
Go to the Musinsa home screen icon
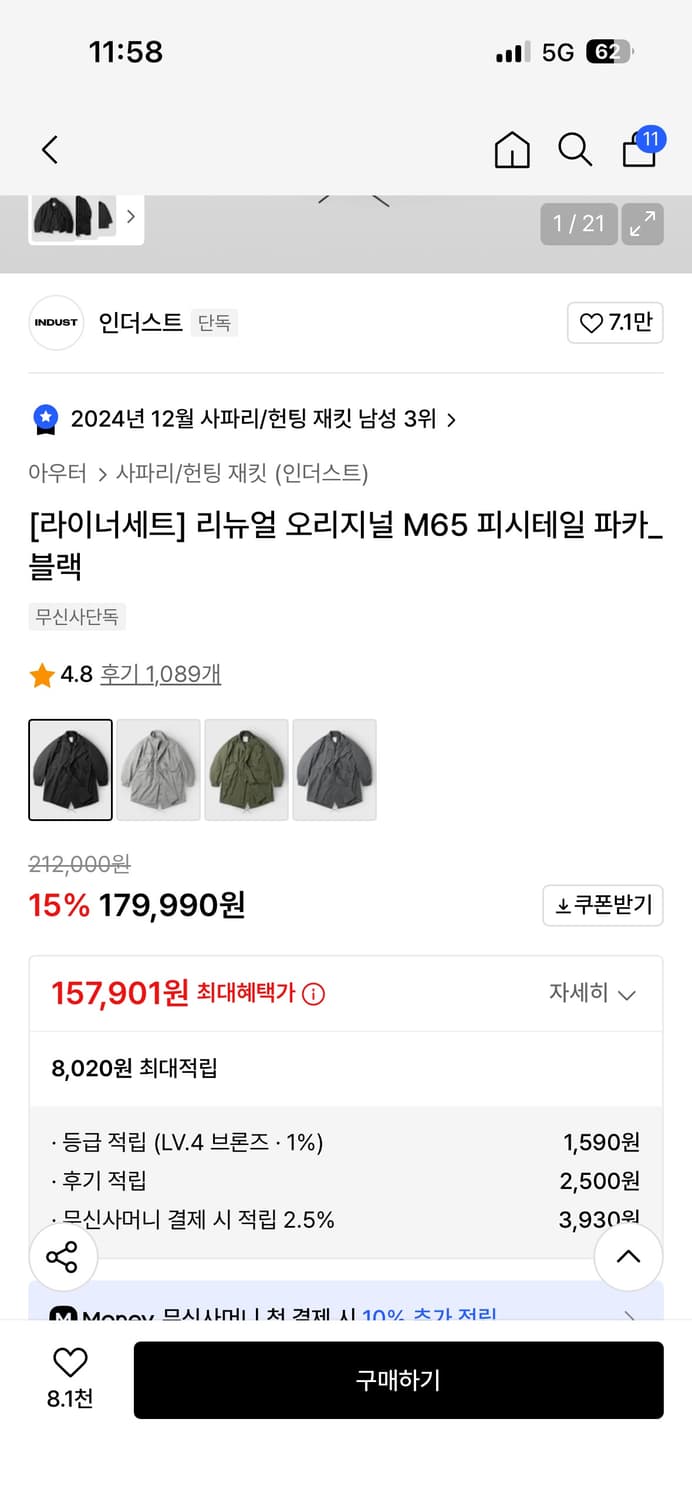point(511,150)
